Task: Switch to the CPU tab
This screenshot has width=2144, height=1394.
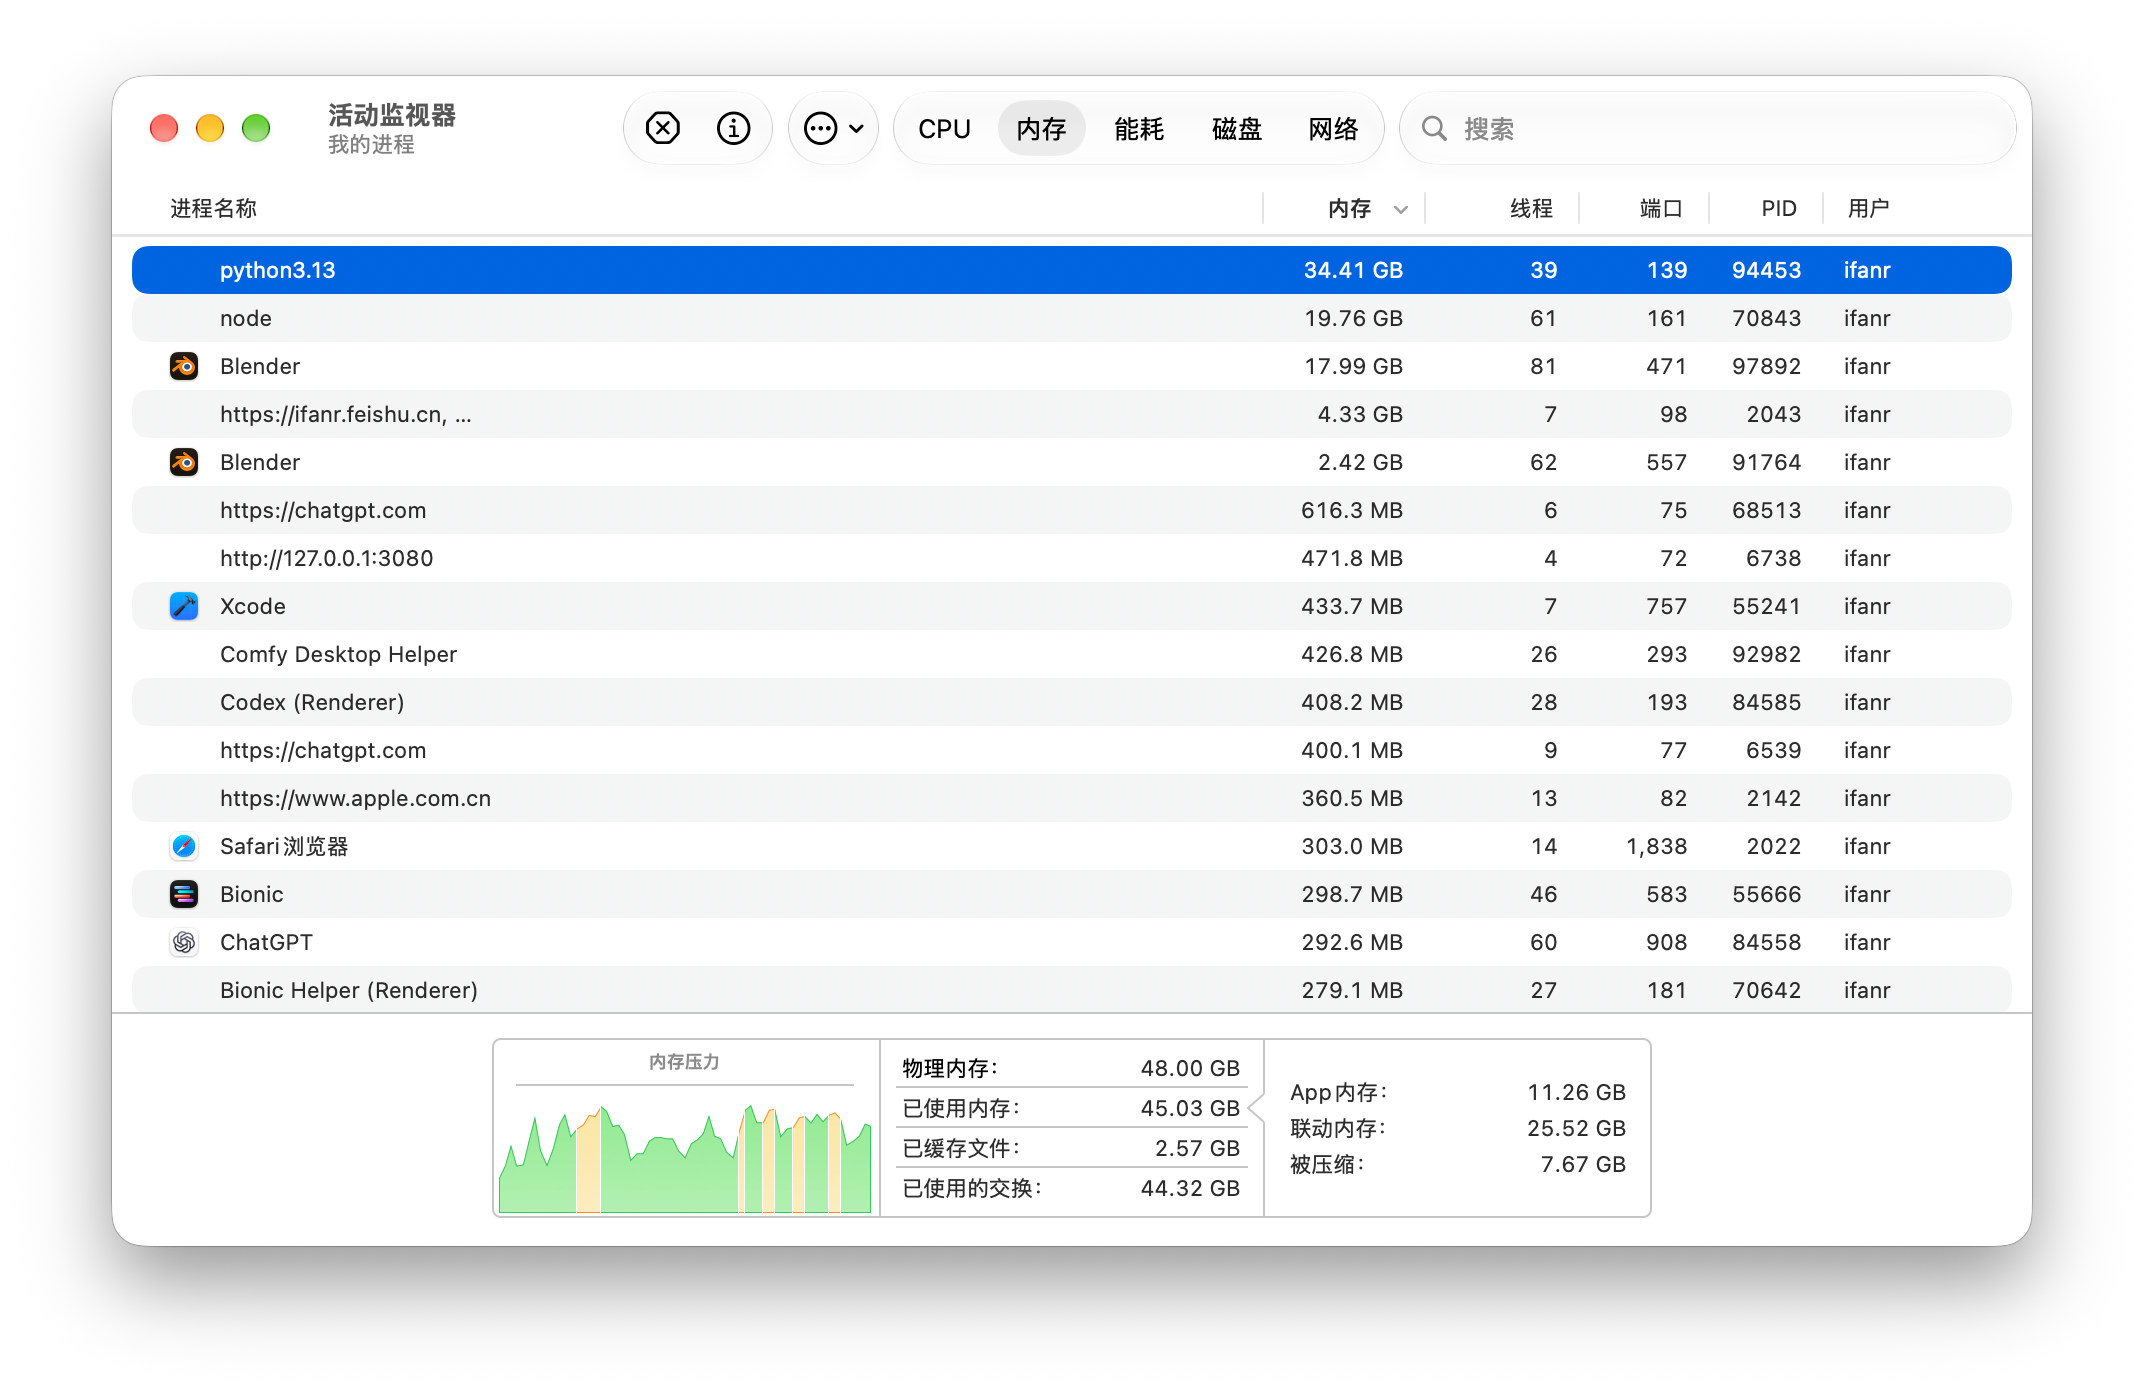Action: [944, 129]
